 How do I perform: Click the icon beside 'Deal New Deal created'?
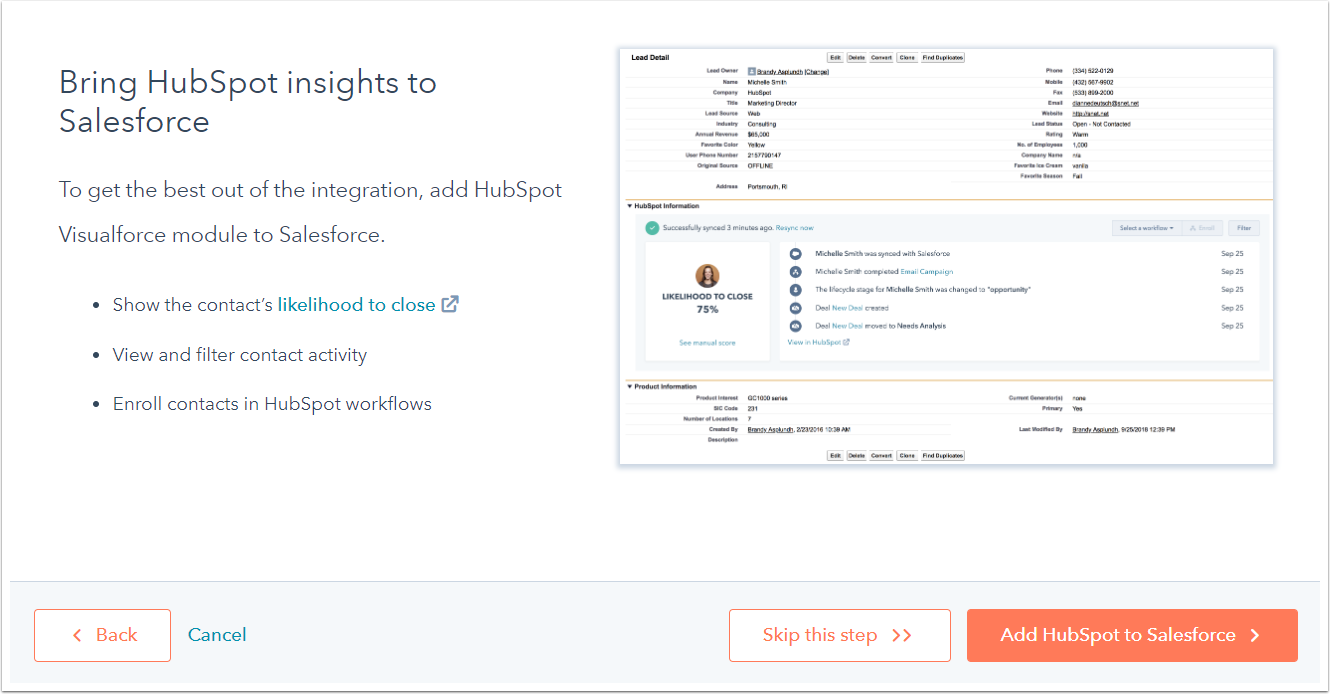click(x=796, y=308)
